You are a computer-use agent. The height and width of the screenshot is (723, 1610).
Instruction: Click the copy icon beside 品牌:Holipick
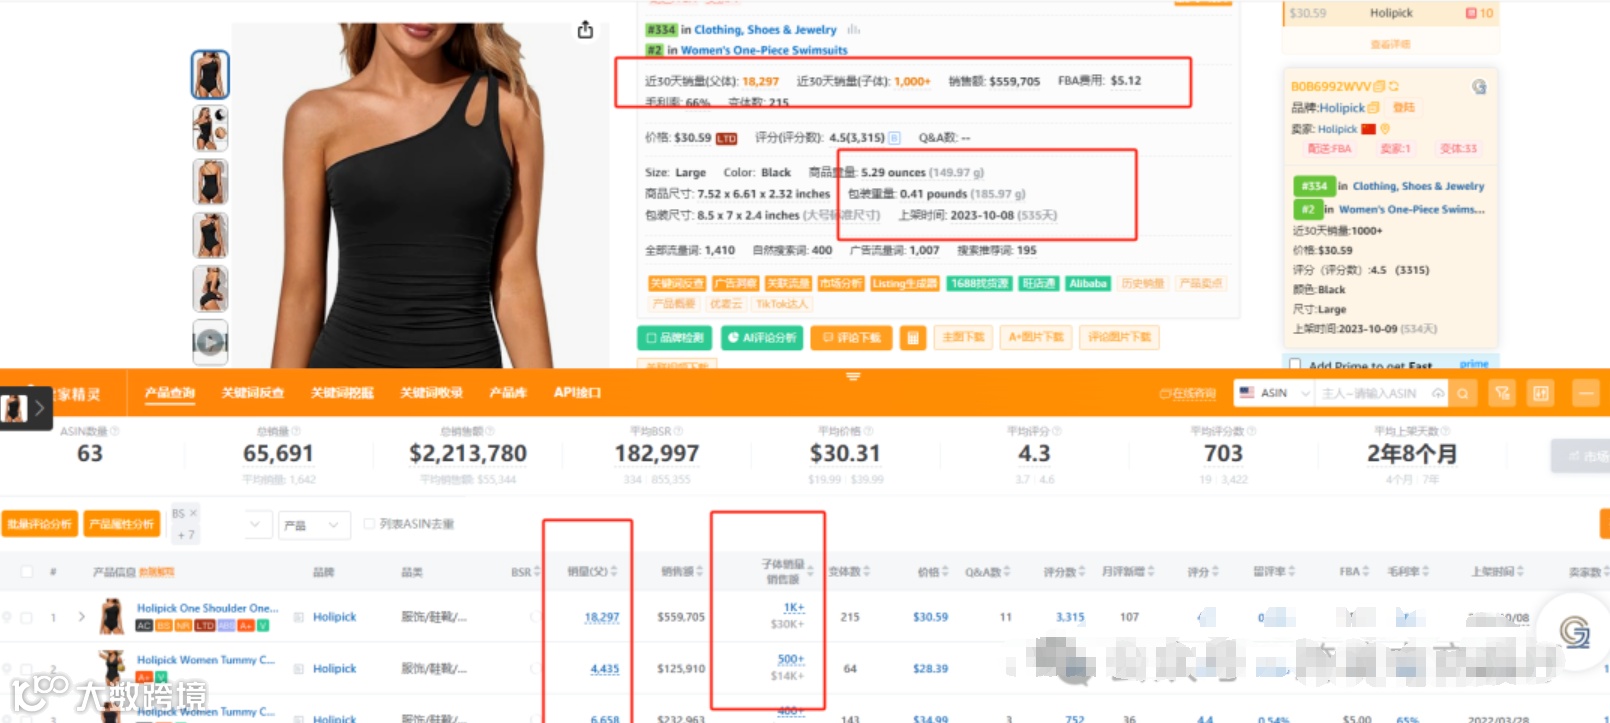(1373, 108)
